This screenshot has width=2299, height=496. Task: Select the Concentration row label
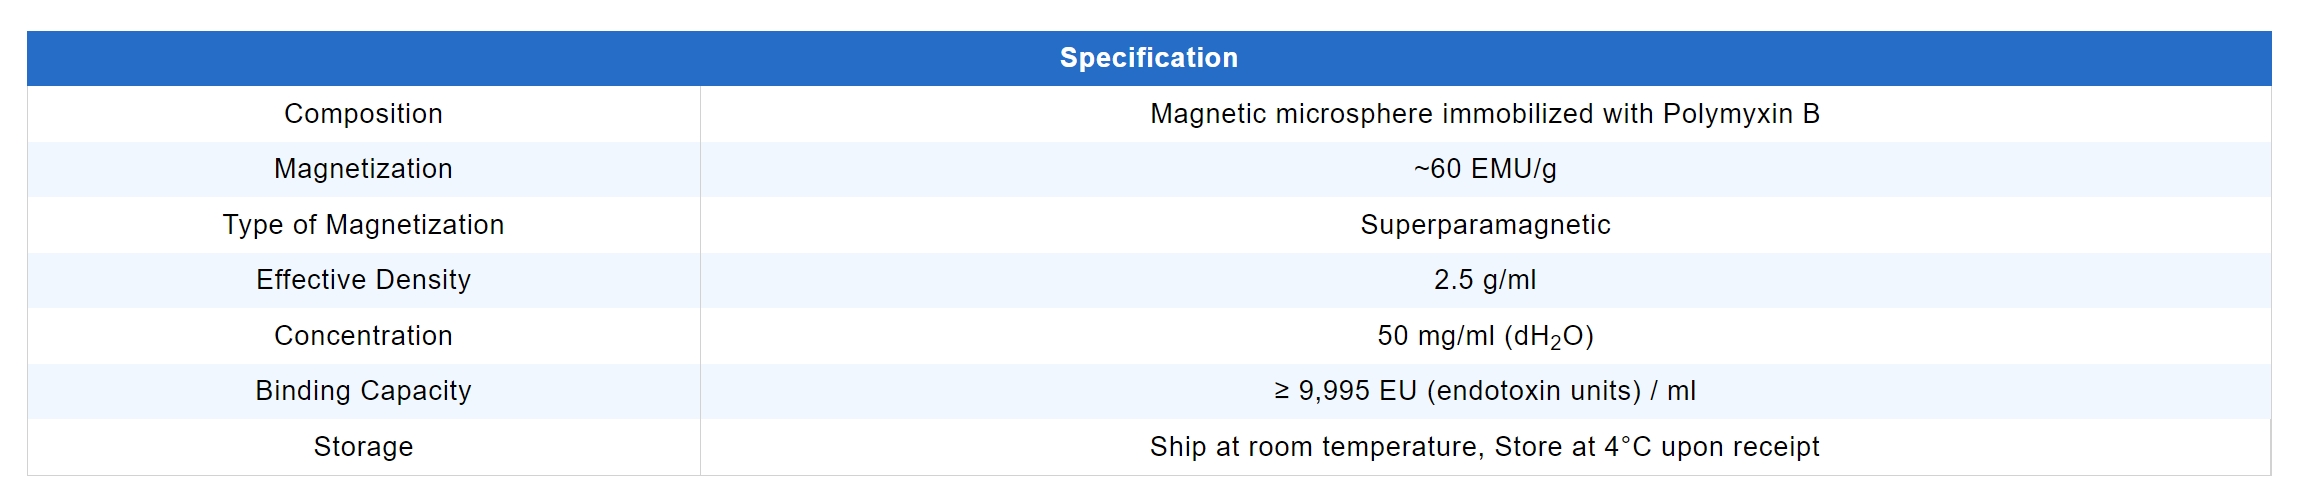(363, 336)
